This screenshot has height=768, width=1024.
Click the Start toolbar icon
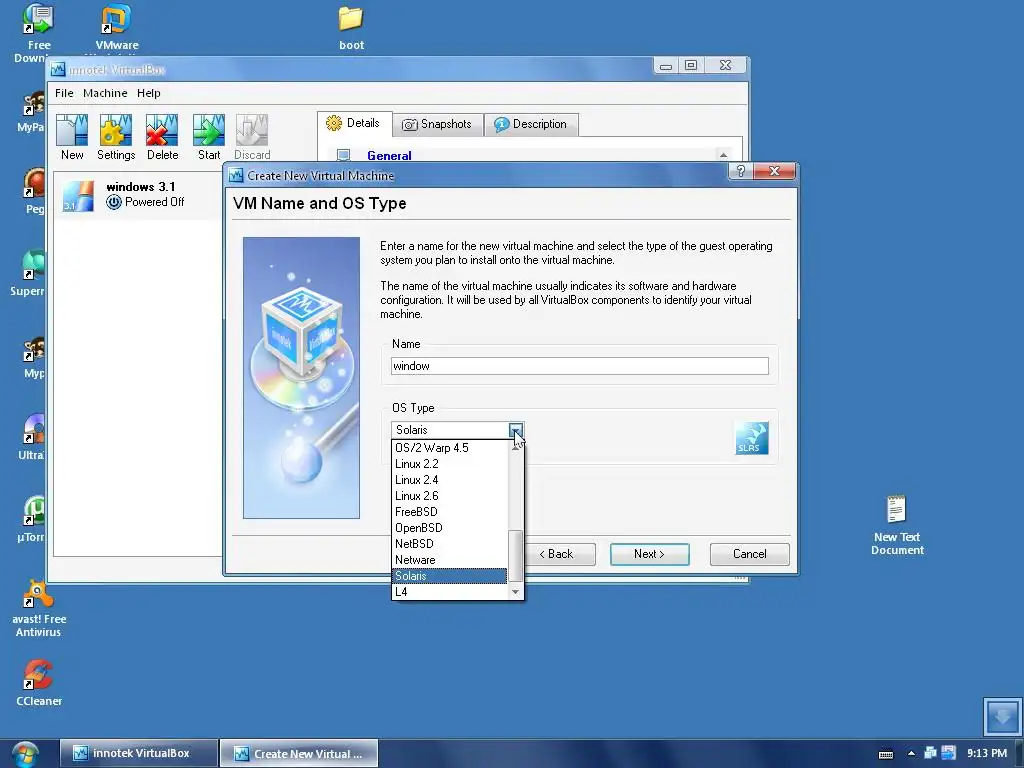tap(209, 137)
